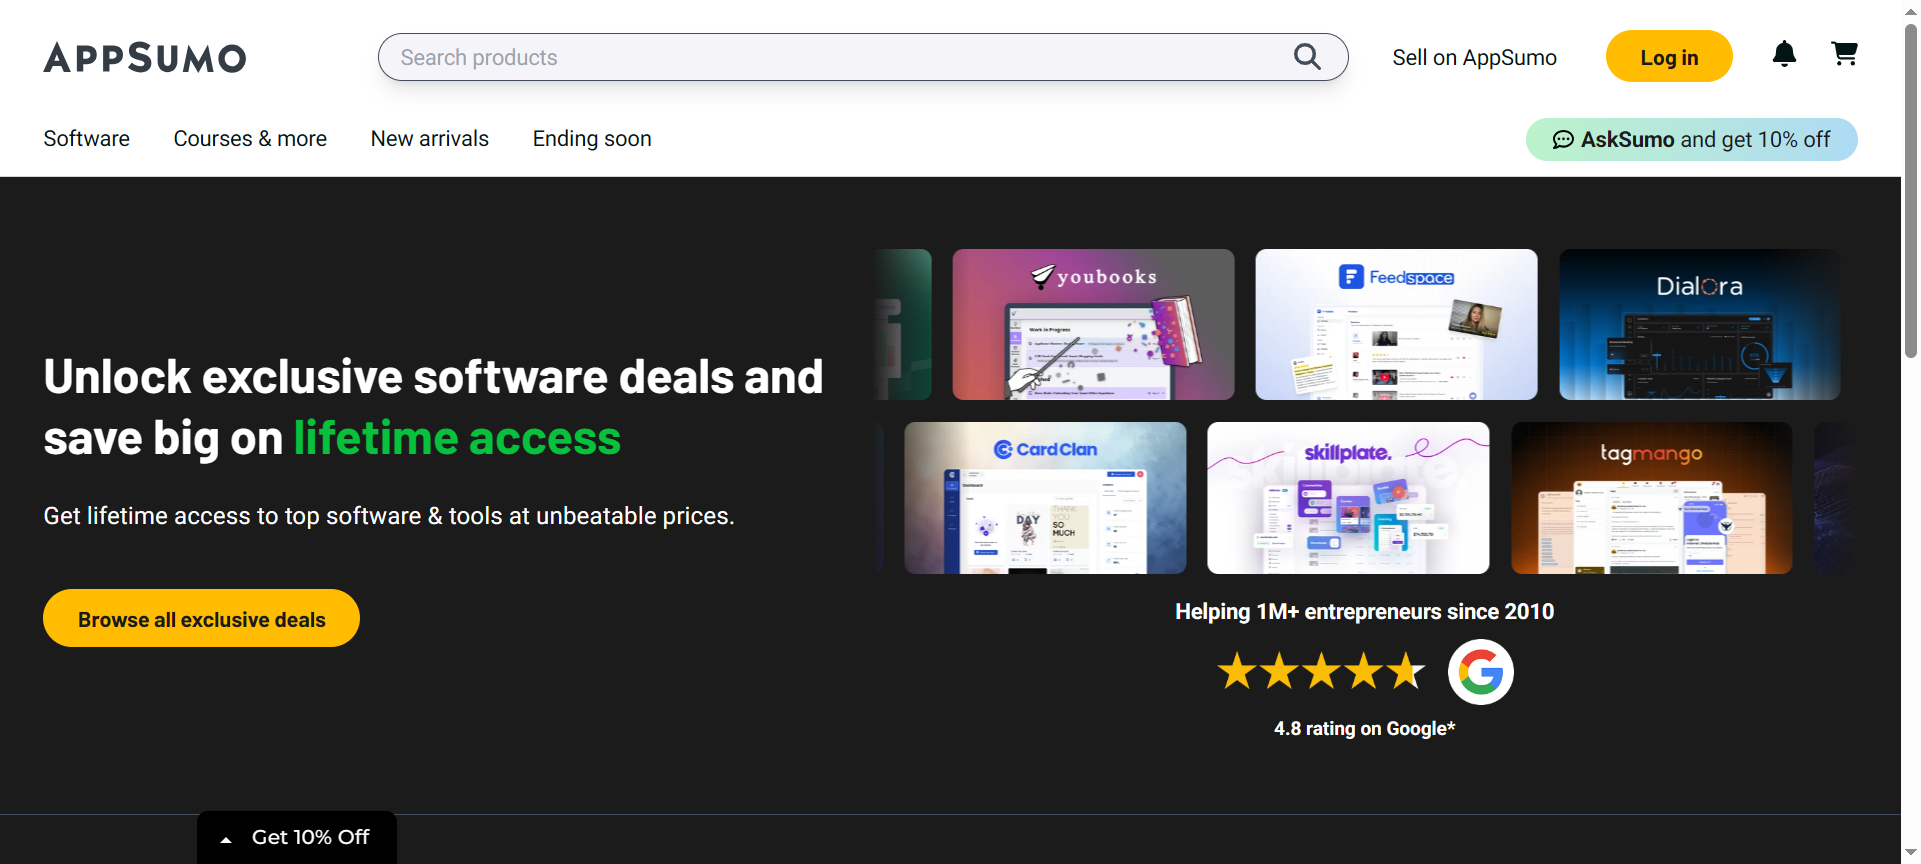
Task: Open the Dialora deal thumbnail
Action: 1699,325
